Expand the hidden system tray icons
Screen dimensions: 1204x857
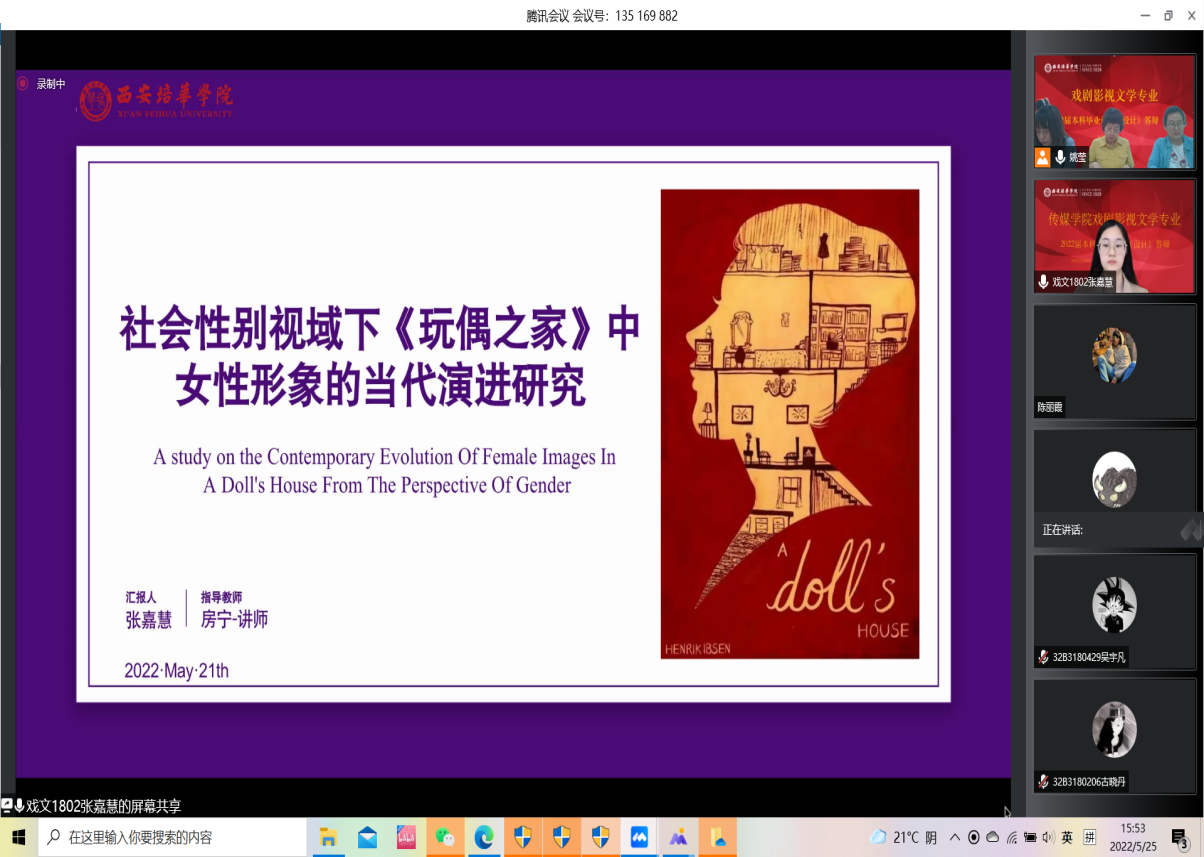coord(955,837)
